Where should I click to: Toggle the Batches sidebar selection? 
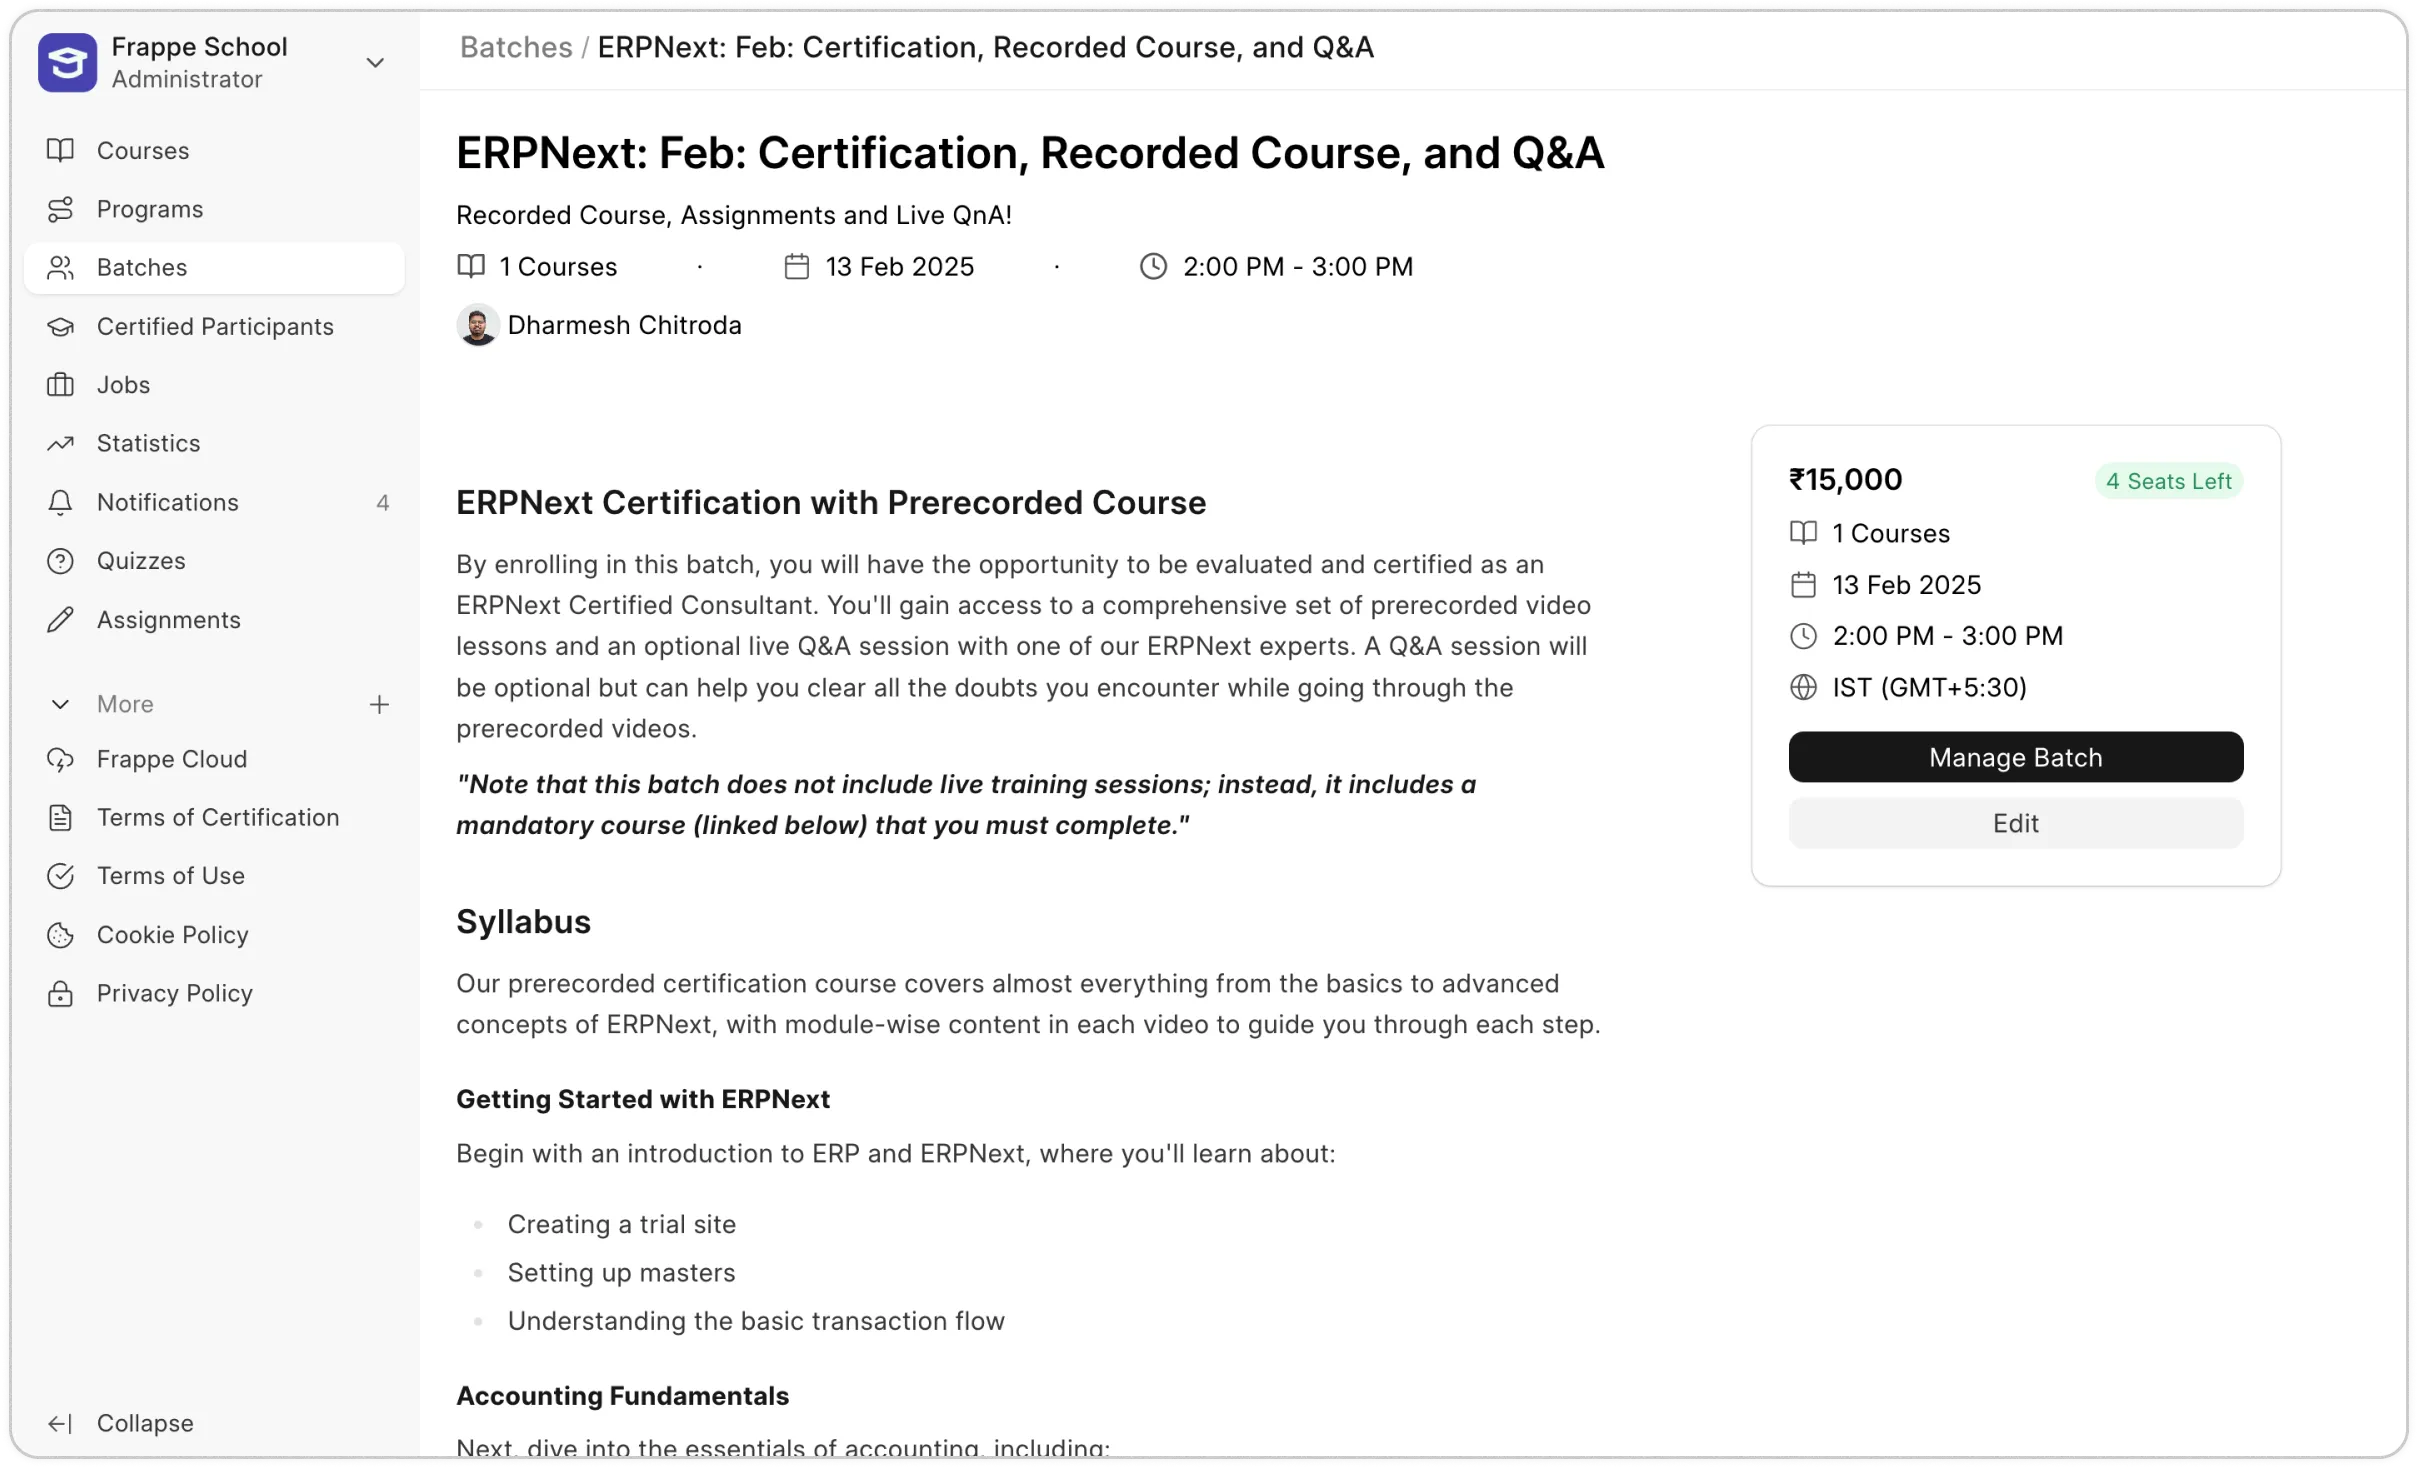(142, 266)
